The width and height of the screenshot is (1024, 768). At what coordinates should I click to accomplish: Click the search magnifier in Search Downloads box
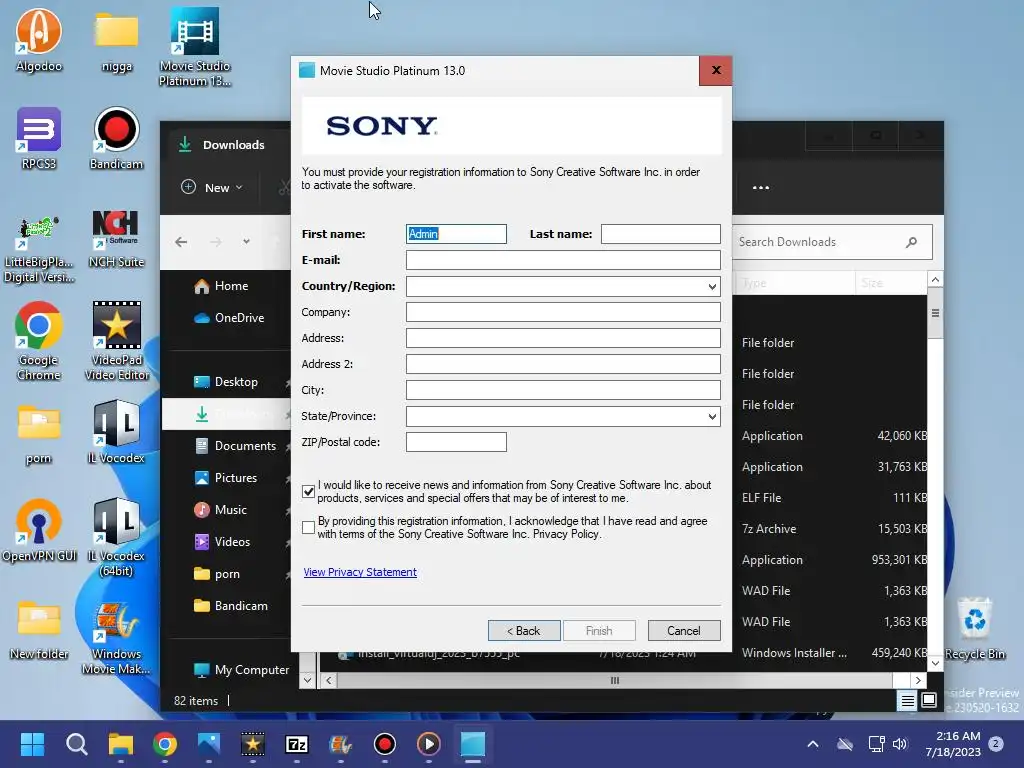pos(911,242)
